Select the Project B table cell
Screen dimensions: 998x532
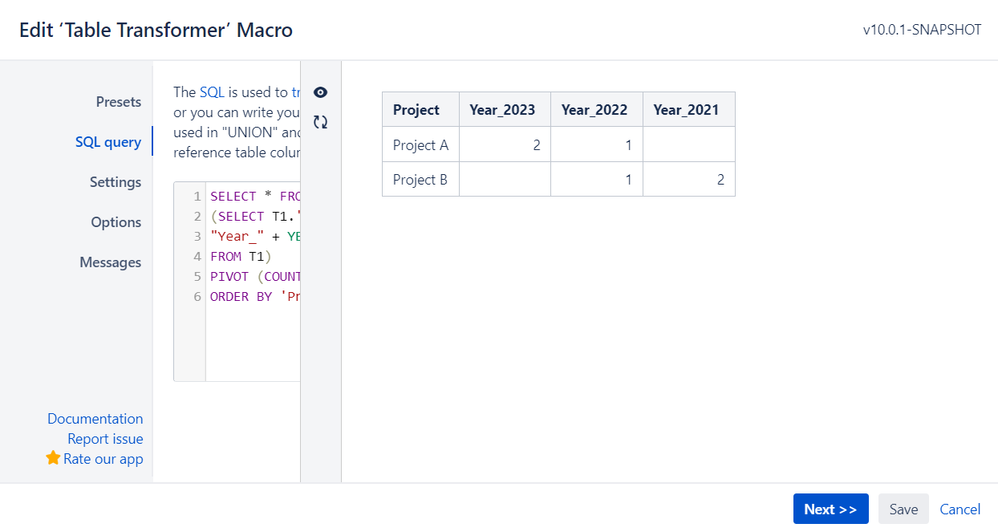421,179
